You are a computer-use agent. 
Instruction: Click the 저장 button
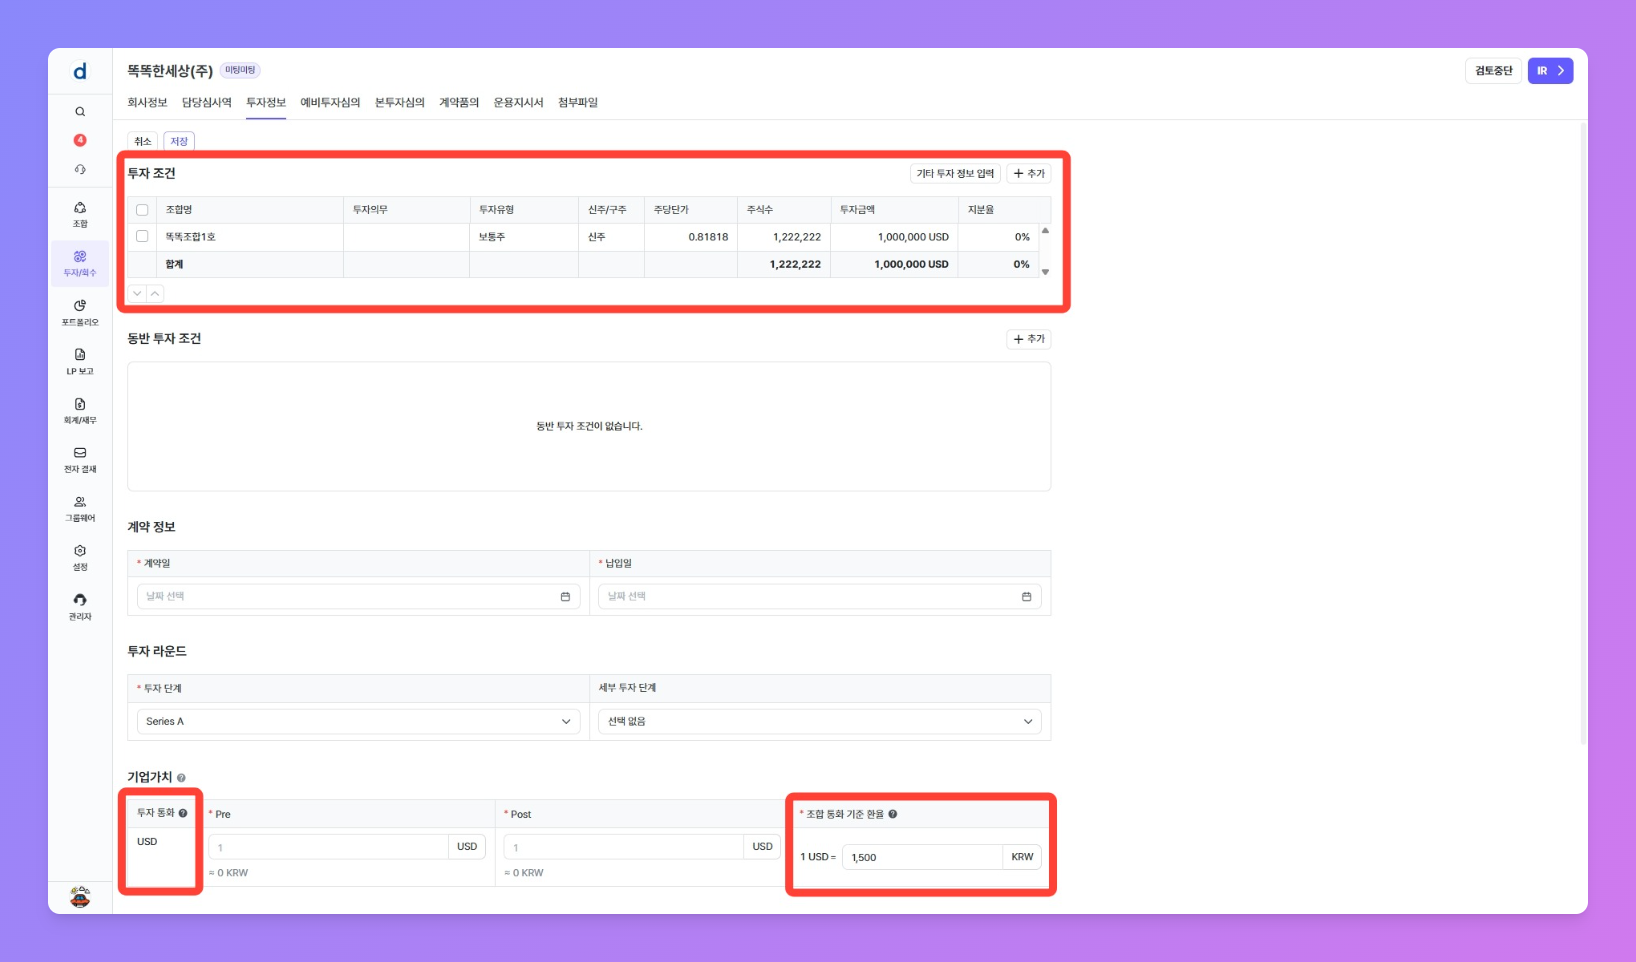(x=179, y=141)
